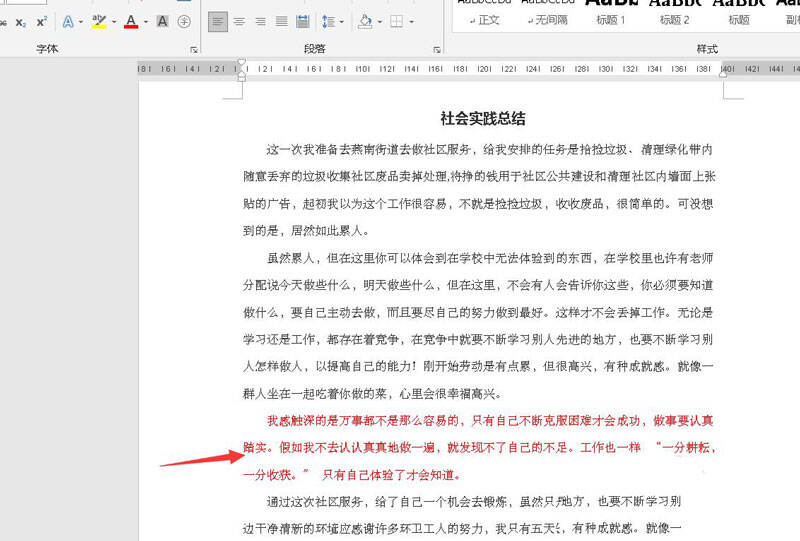This screenshot has height=541, width=800.
Task: Click the document title 社会实践总结
Action: (482, 118)
